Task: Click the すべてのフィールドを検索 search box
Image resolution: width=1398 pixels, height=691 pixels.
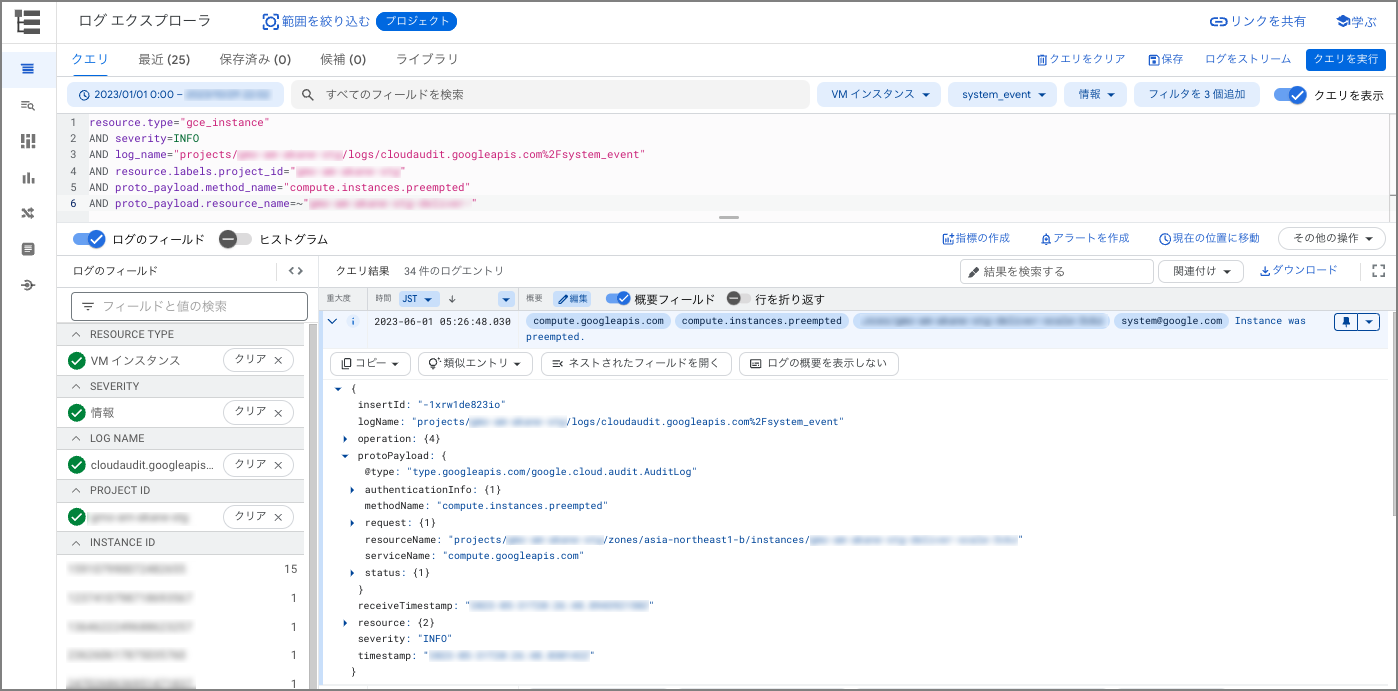Action: 550,95
